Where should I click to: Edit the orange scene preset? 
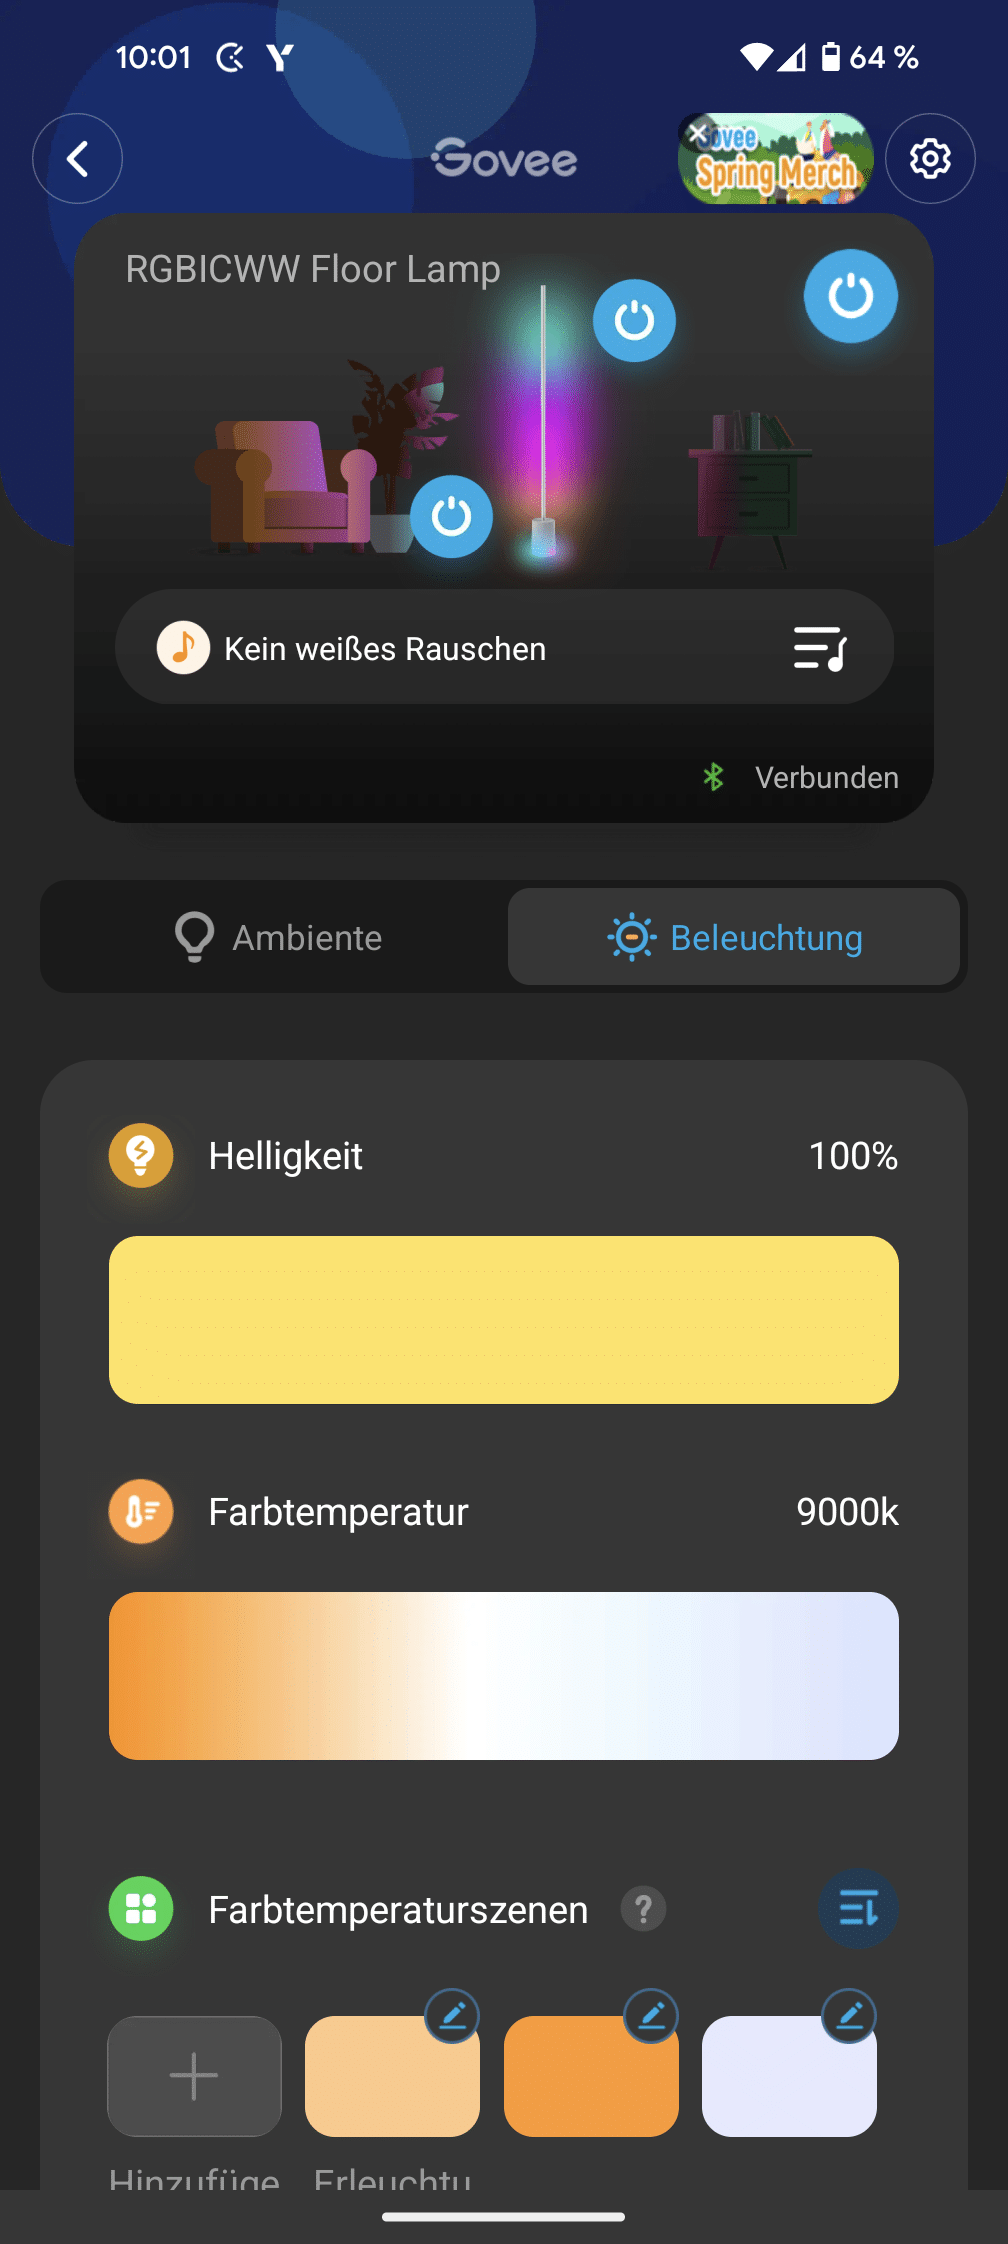coord(651,2015)
